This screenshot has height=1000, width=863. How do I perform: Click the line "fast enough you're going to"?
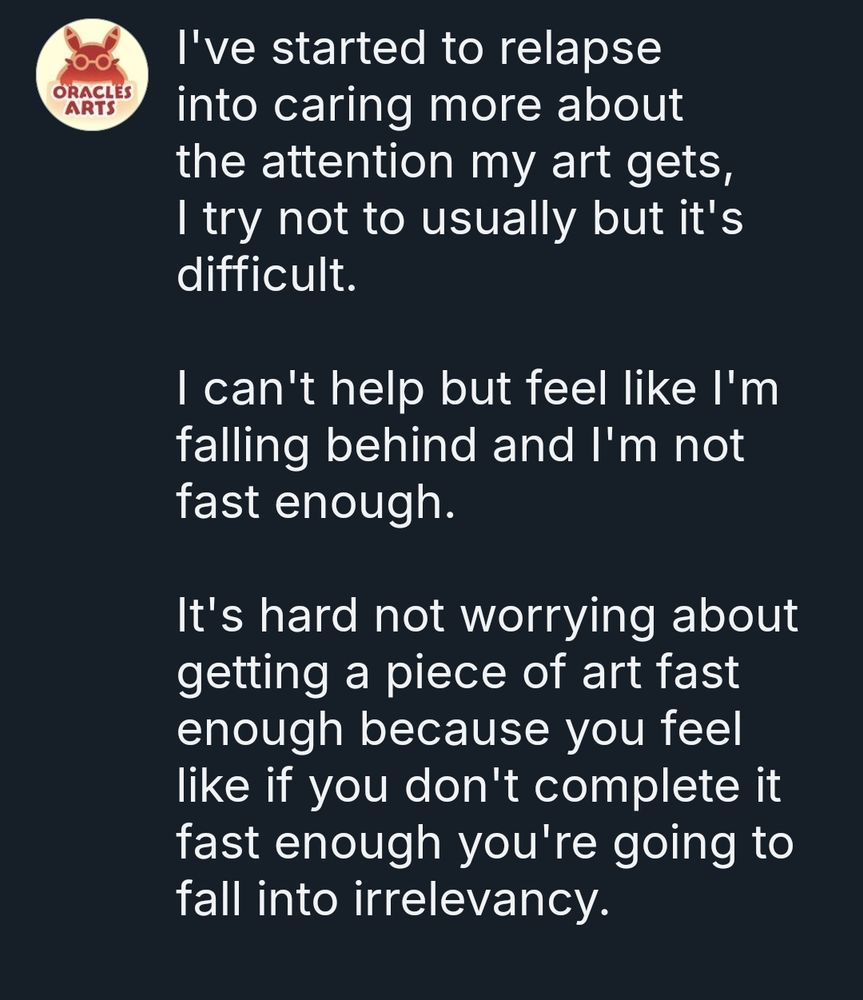tap(485, 843)
